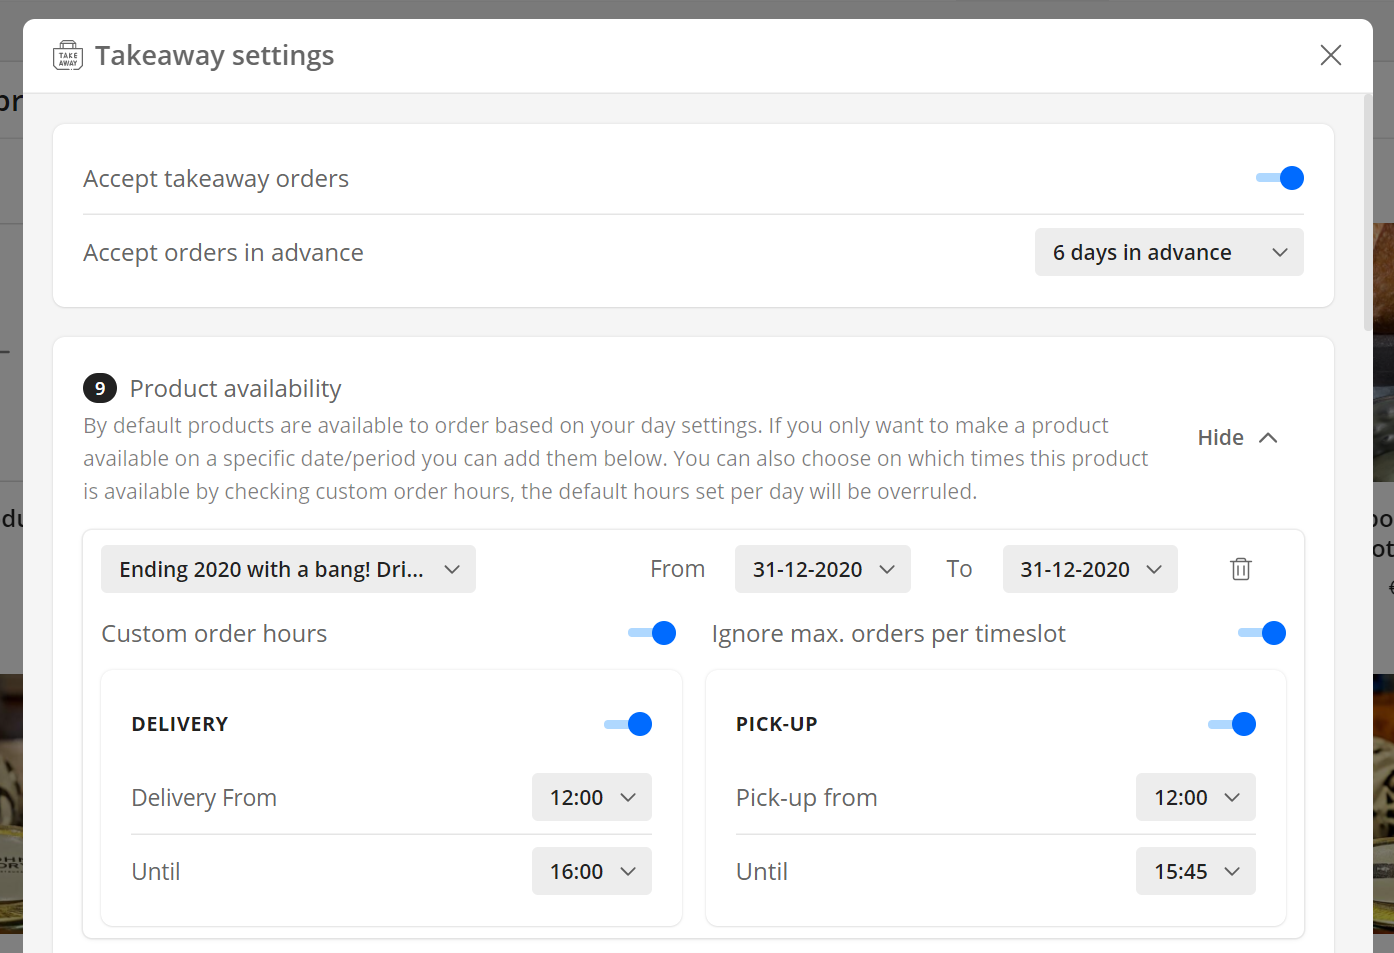The image size is (1394, 953).
Task: Open the product selector 'Ending 2020 with a bang'
Action: tap(288, 569)
